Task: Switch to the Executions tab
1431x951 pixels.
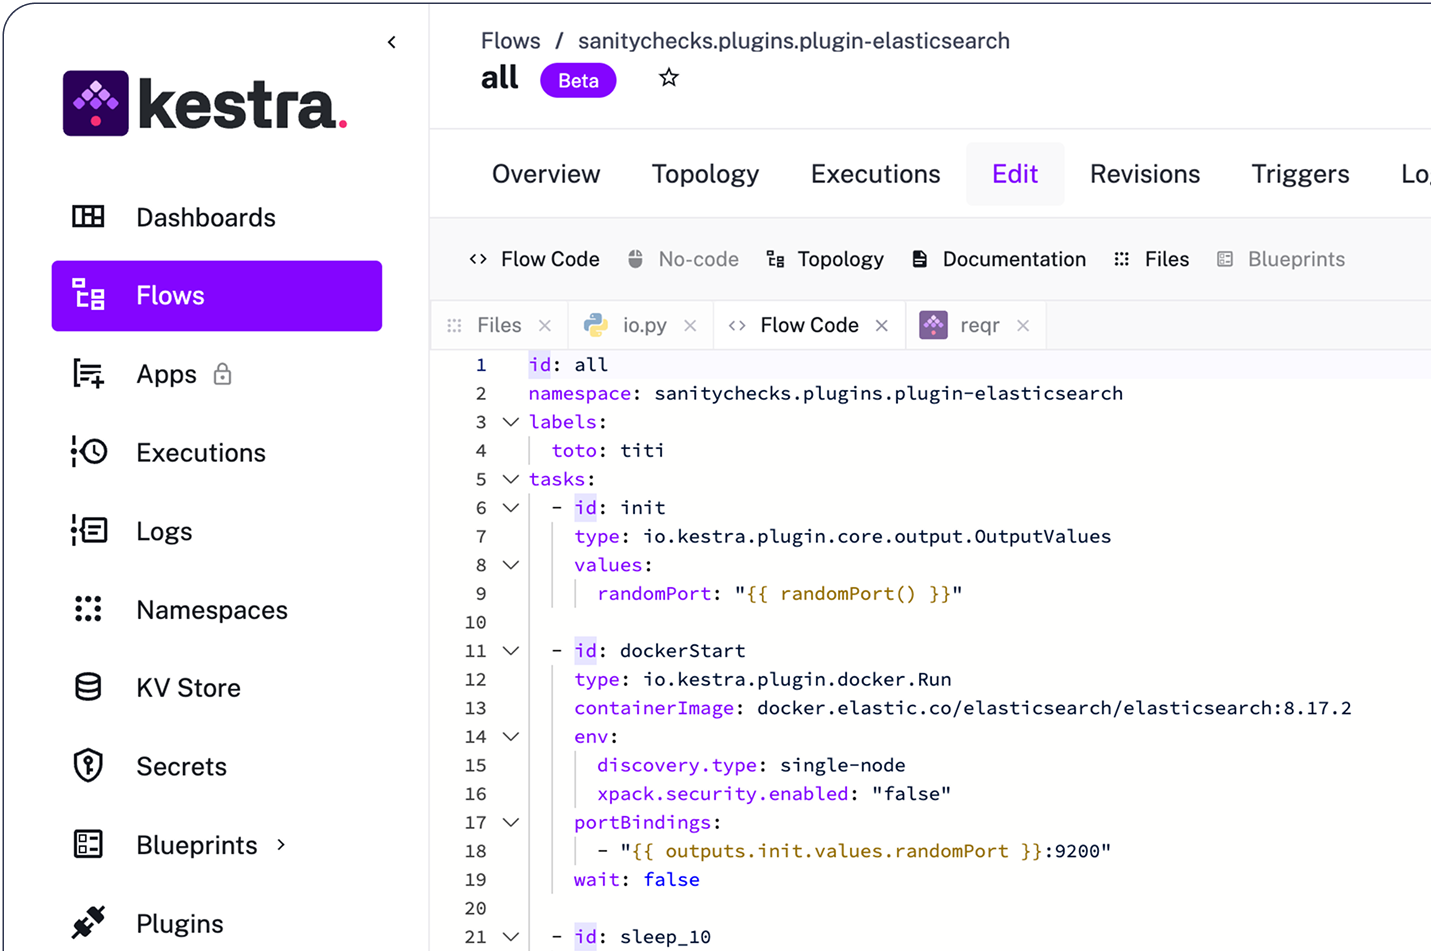Action: point(875,174)
